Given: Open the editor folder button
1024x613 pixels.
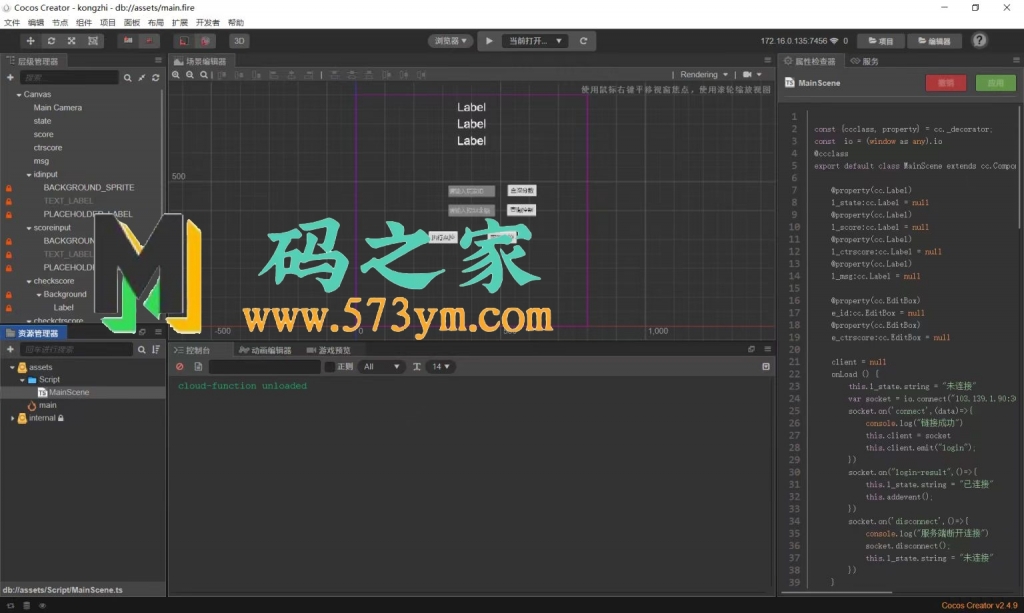Looking at the screenshot, I should (935, 41).
